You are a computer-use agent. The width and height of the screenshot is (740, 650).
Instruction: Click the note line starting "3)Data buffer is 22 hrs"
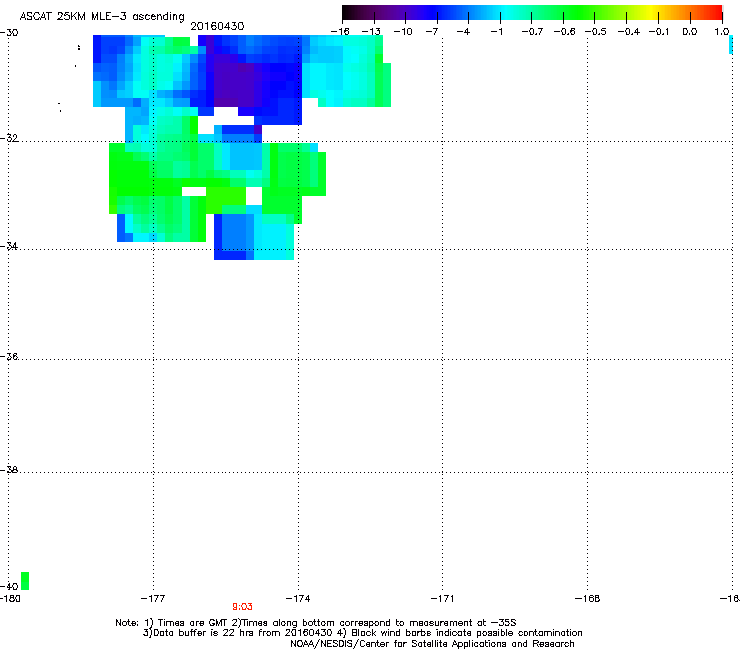362,633
